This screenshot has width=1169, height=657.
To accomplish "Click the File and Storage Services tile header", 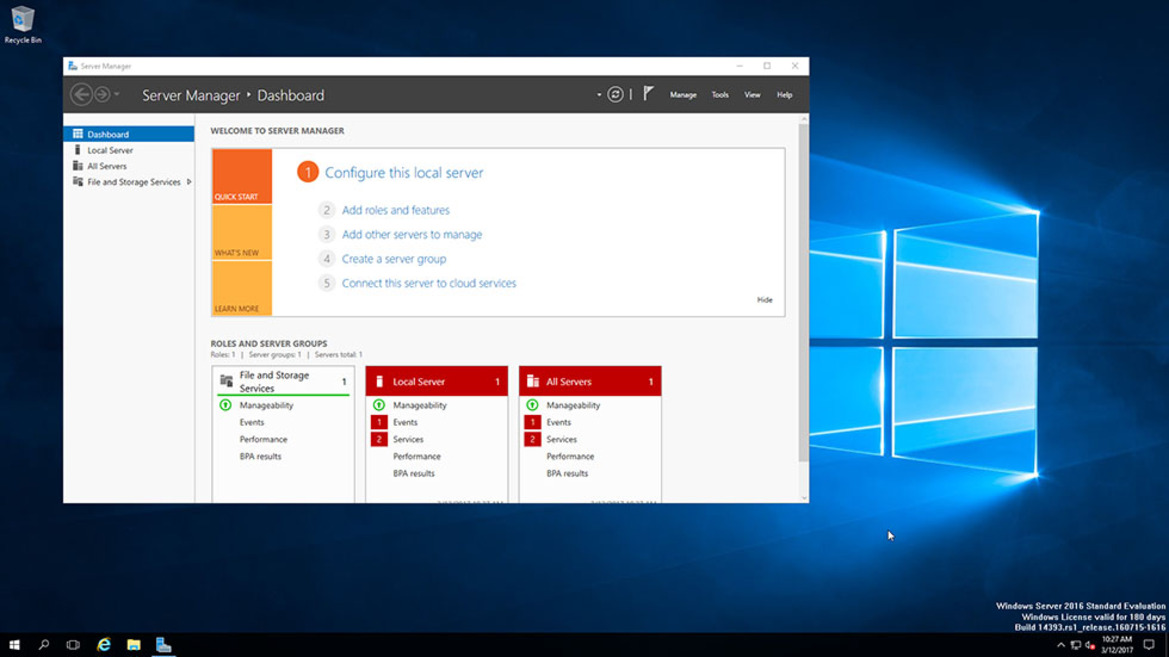I will coord(283,381).
